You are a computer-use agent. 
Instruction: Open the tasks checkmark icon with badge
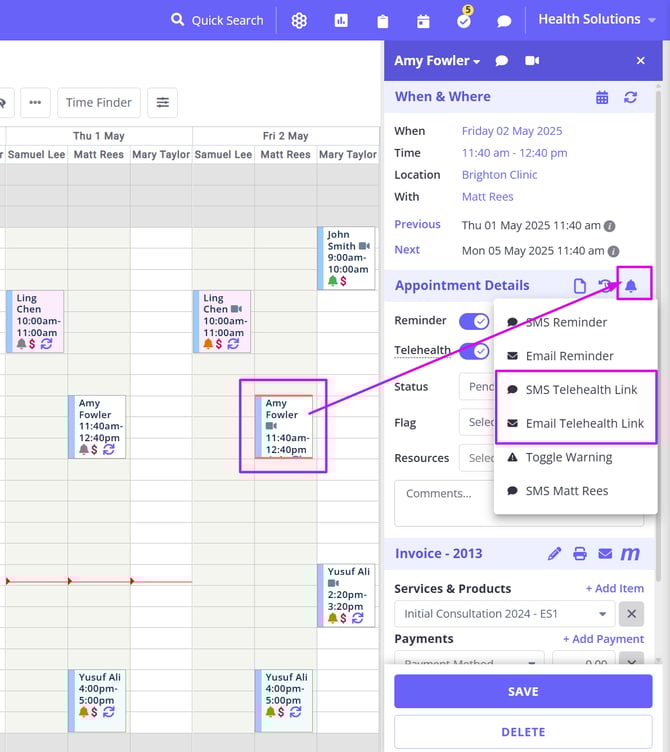point(464,20)
